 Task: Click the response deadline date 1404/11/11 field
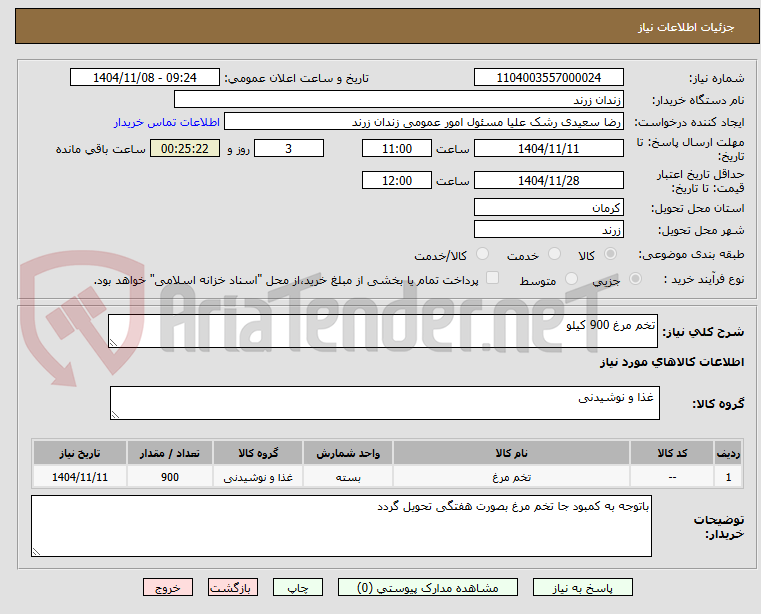[548, 149]
